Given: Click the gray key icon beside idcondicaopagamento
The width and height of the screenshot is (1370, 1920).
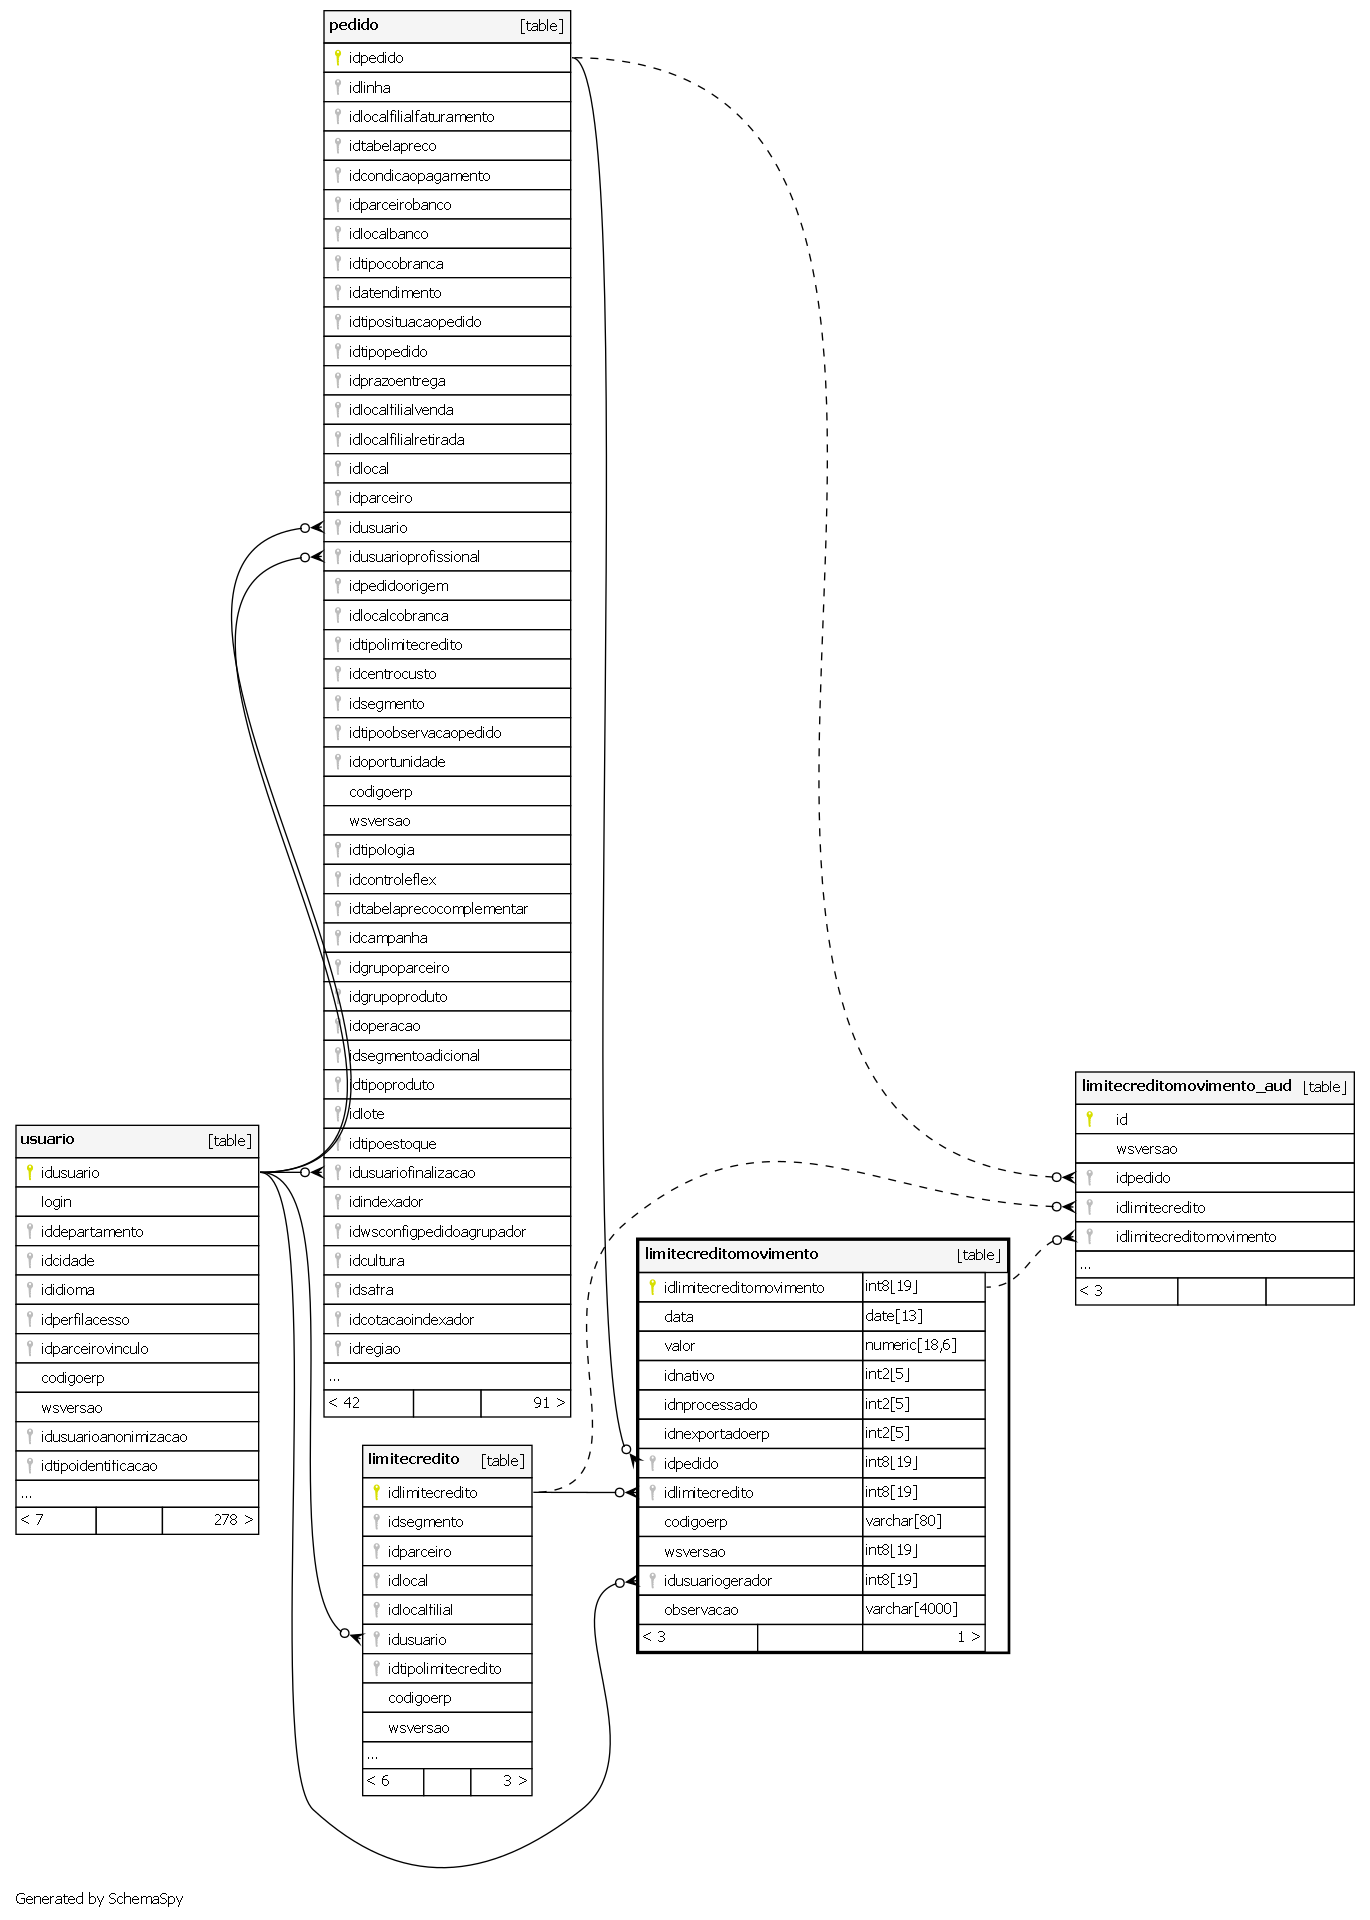Looking at the screenshot, I should point(338,175).
